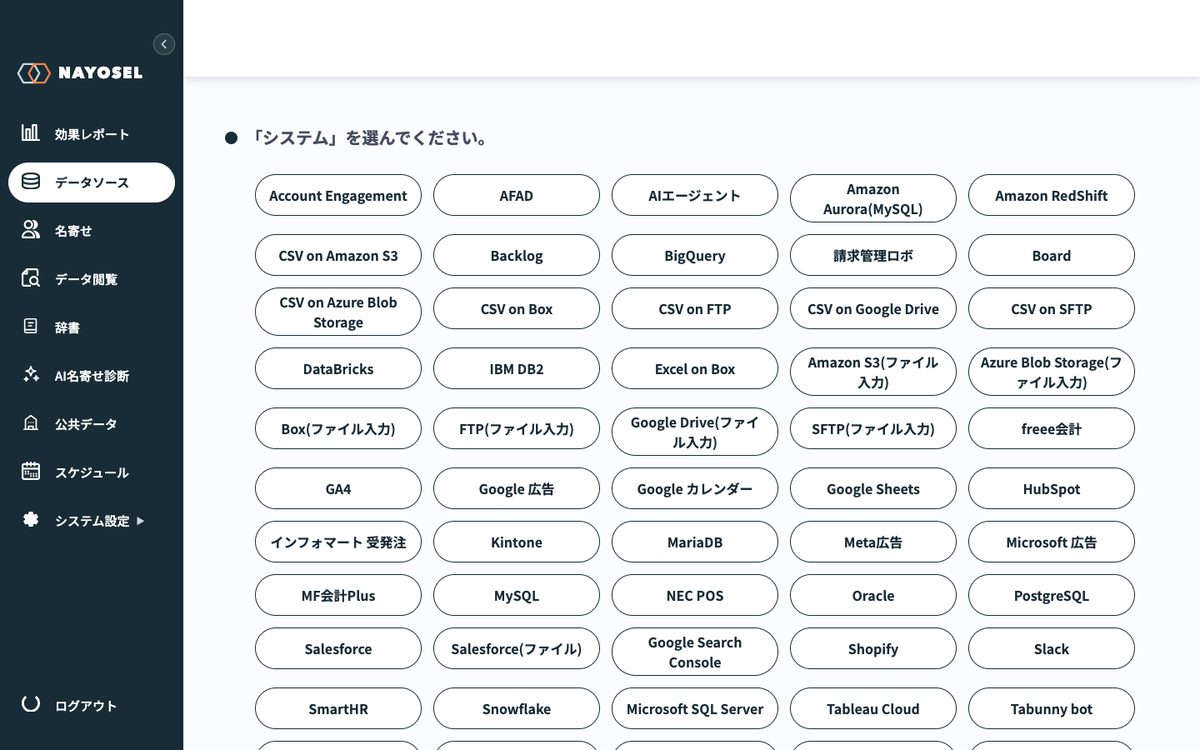
Task: Choose Excel on Box
Action: [695, 369]
